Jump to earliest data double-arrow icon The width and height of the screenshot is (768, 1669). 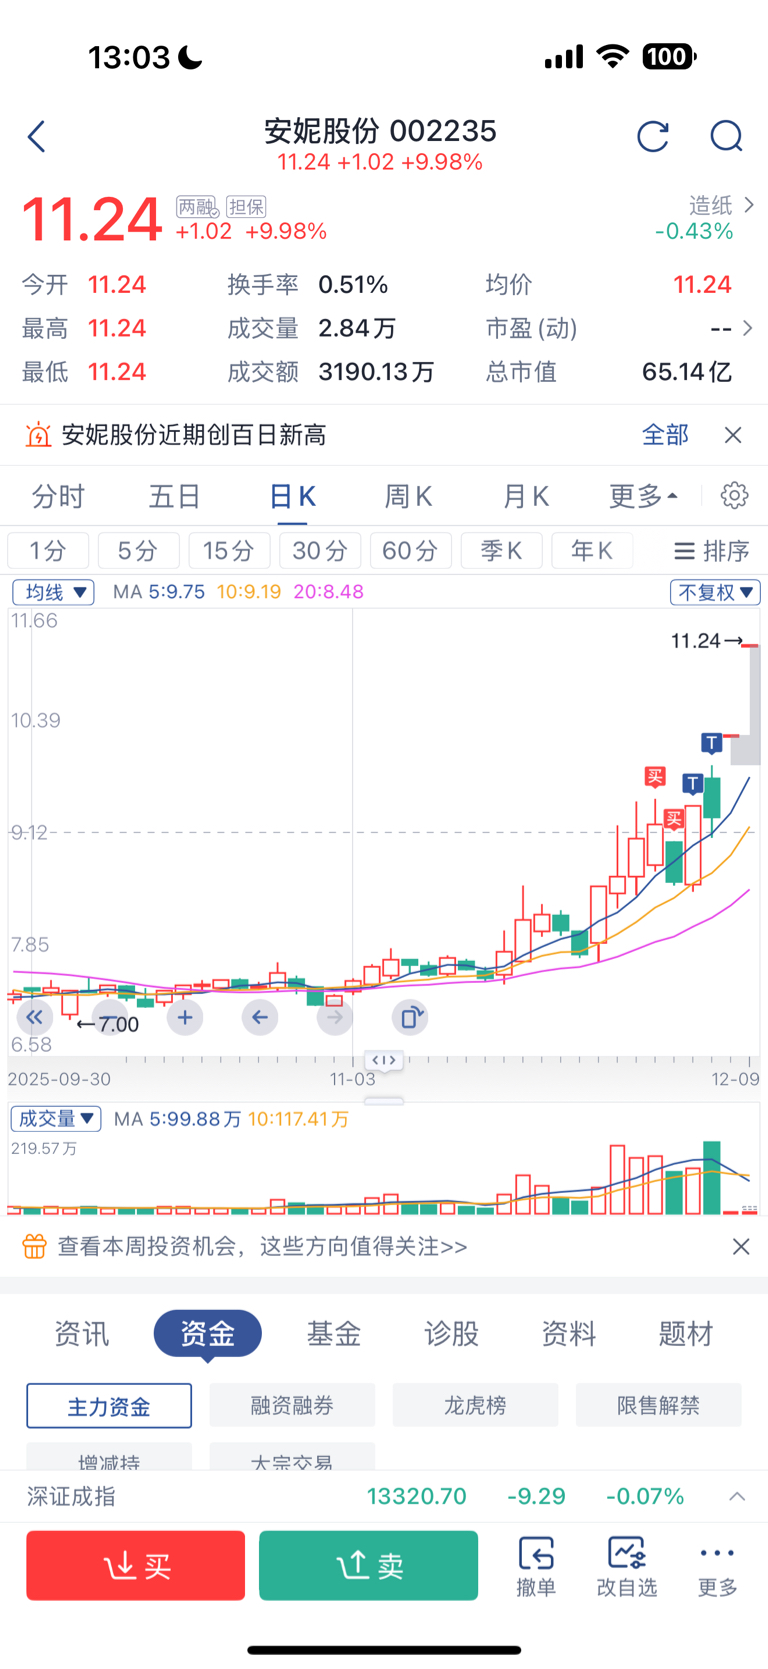pyautogui.click(x=34, y=1018)
